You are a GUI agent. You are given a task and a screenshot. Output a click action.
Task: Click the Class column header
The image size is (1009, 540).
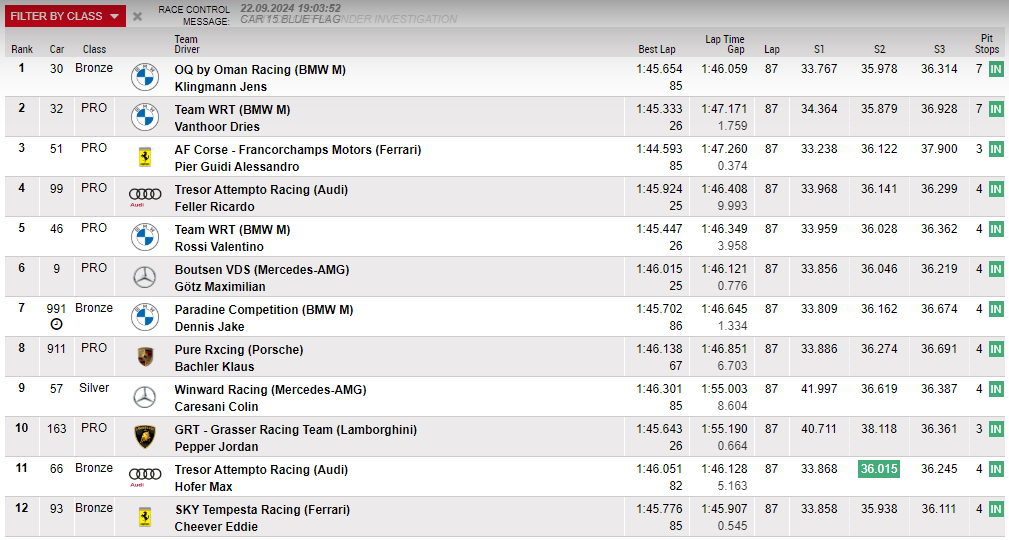[x=94, y=49]
